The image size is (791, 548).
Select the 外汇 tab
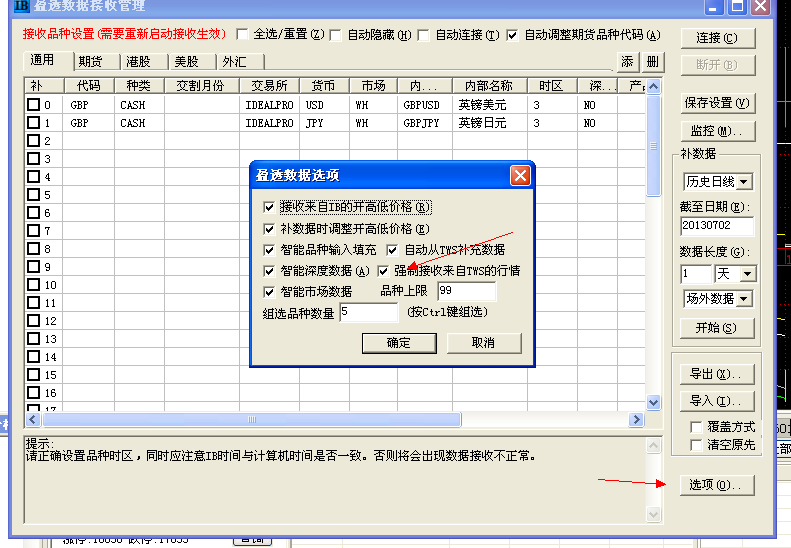pos(234,61)
